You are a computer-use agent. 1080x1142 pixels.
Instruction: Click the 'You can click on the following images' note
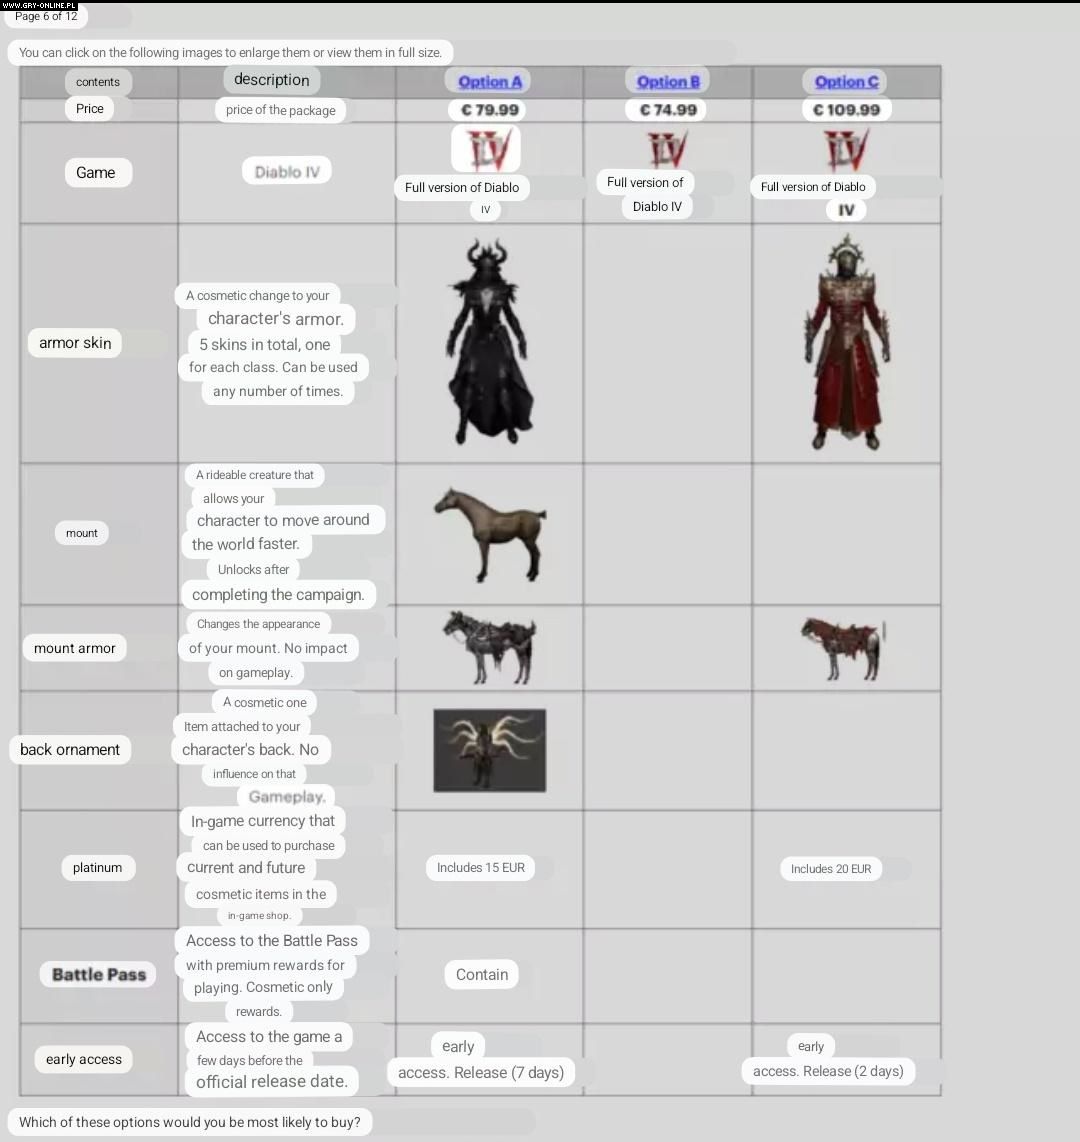pos(230,52)
